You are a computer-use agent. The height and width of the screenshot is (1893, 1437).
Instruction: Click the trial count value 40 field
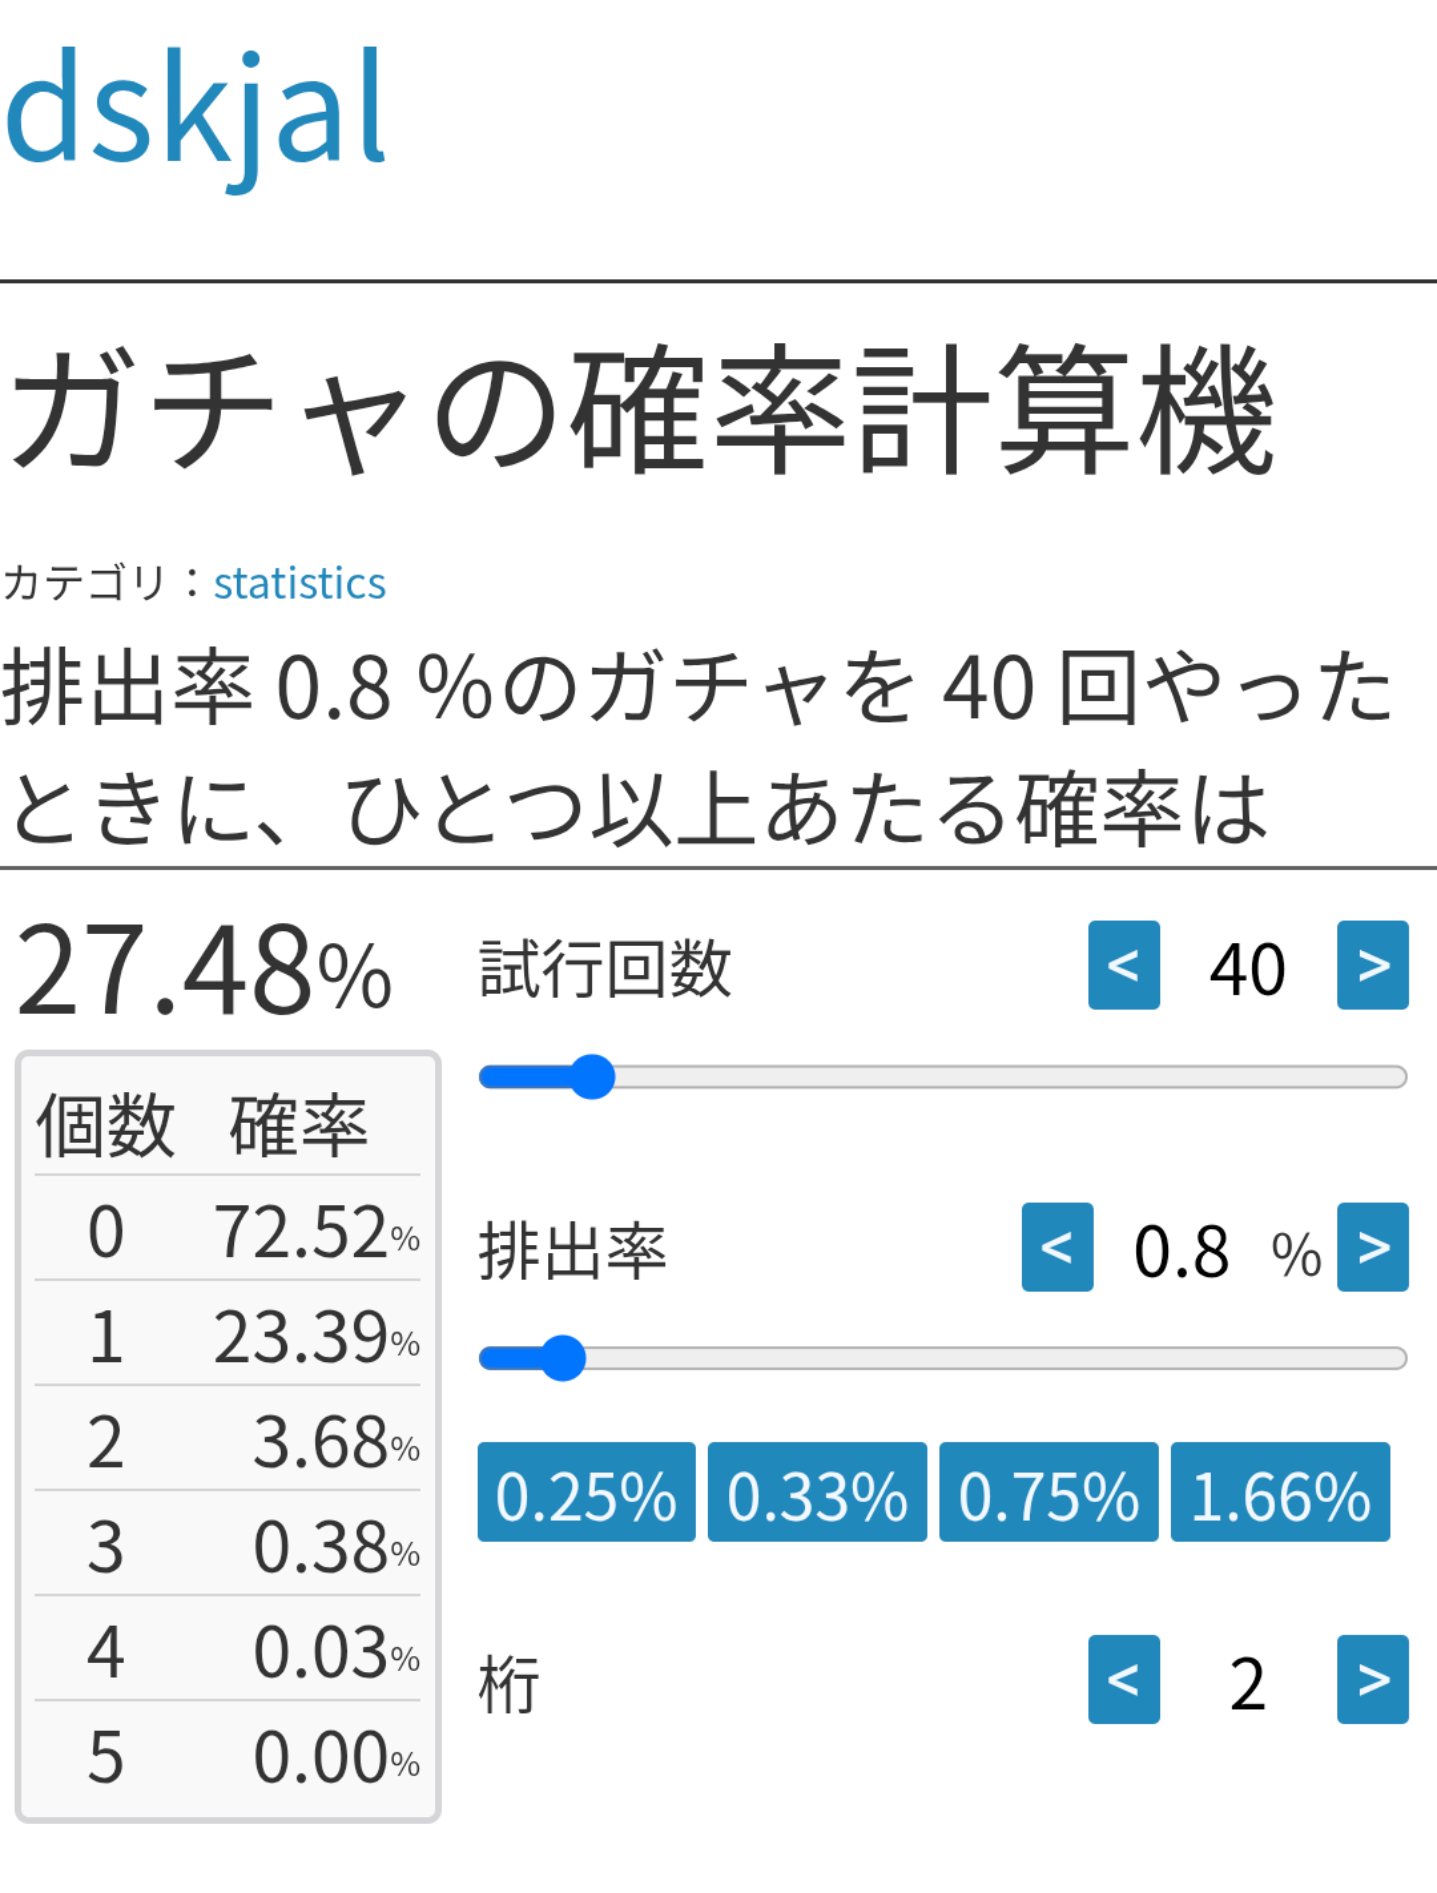(x=1247, y=968)
